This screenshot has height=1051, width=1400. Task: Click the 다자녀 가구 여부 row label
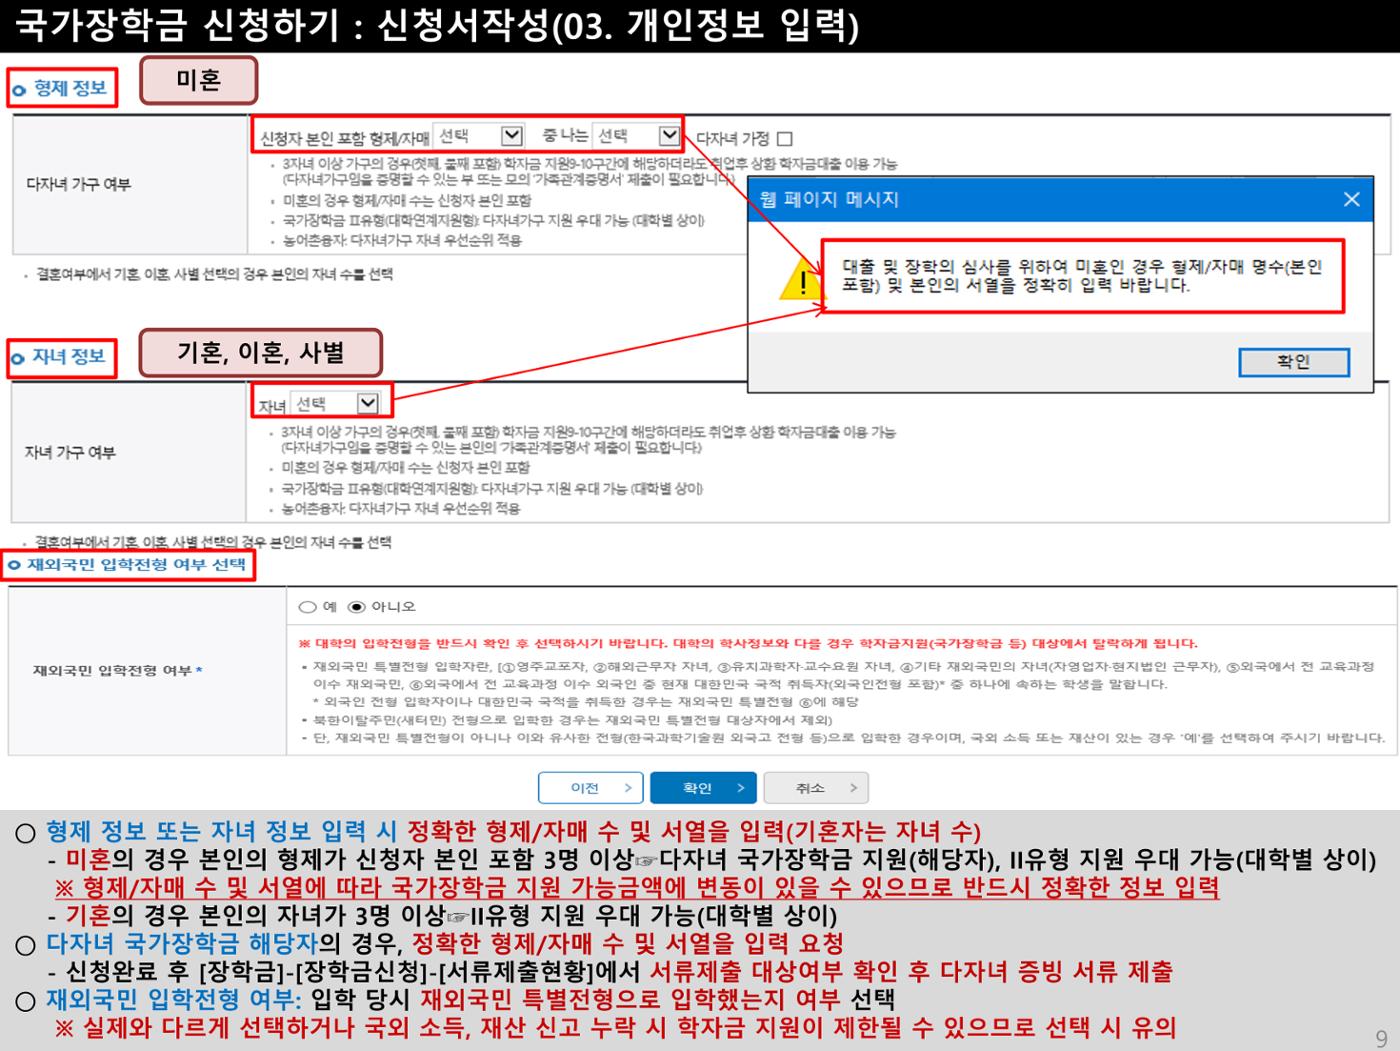coord(78,184)
